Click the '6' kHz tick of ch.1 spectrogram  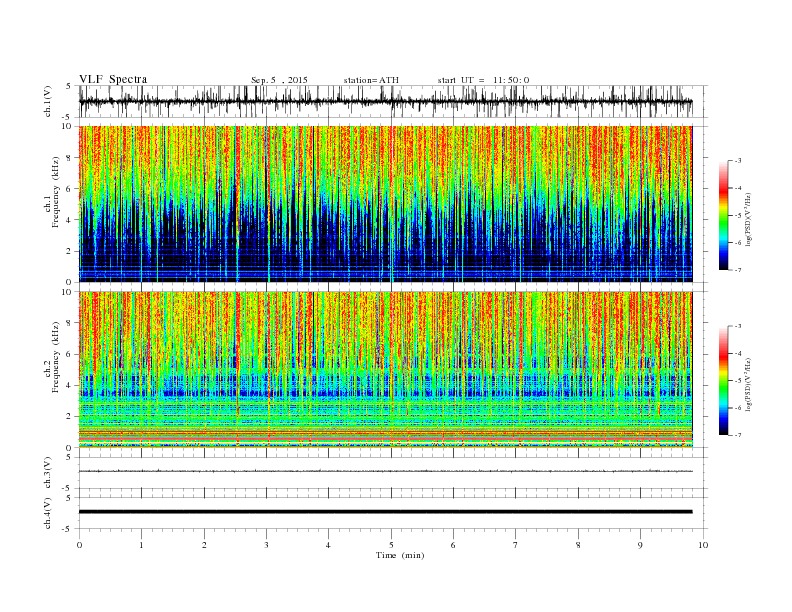pos(70,189)
